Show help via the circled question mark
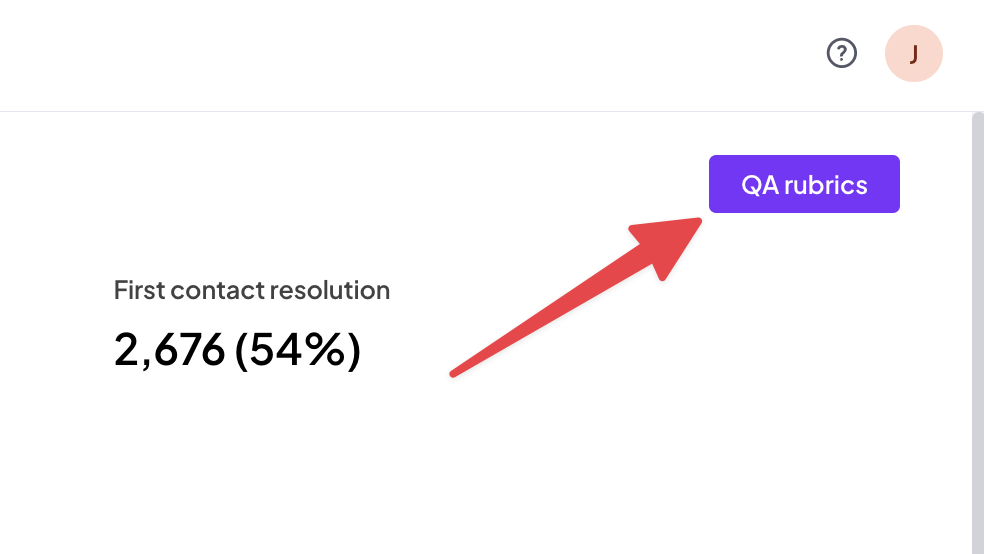 pos(842,53)
